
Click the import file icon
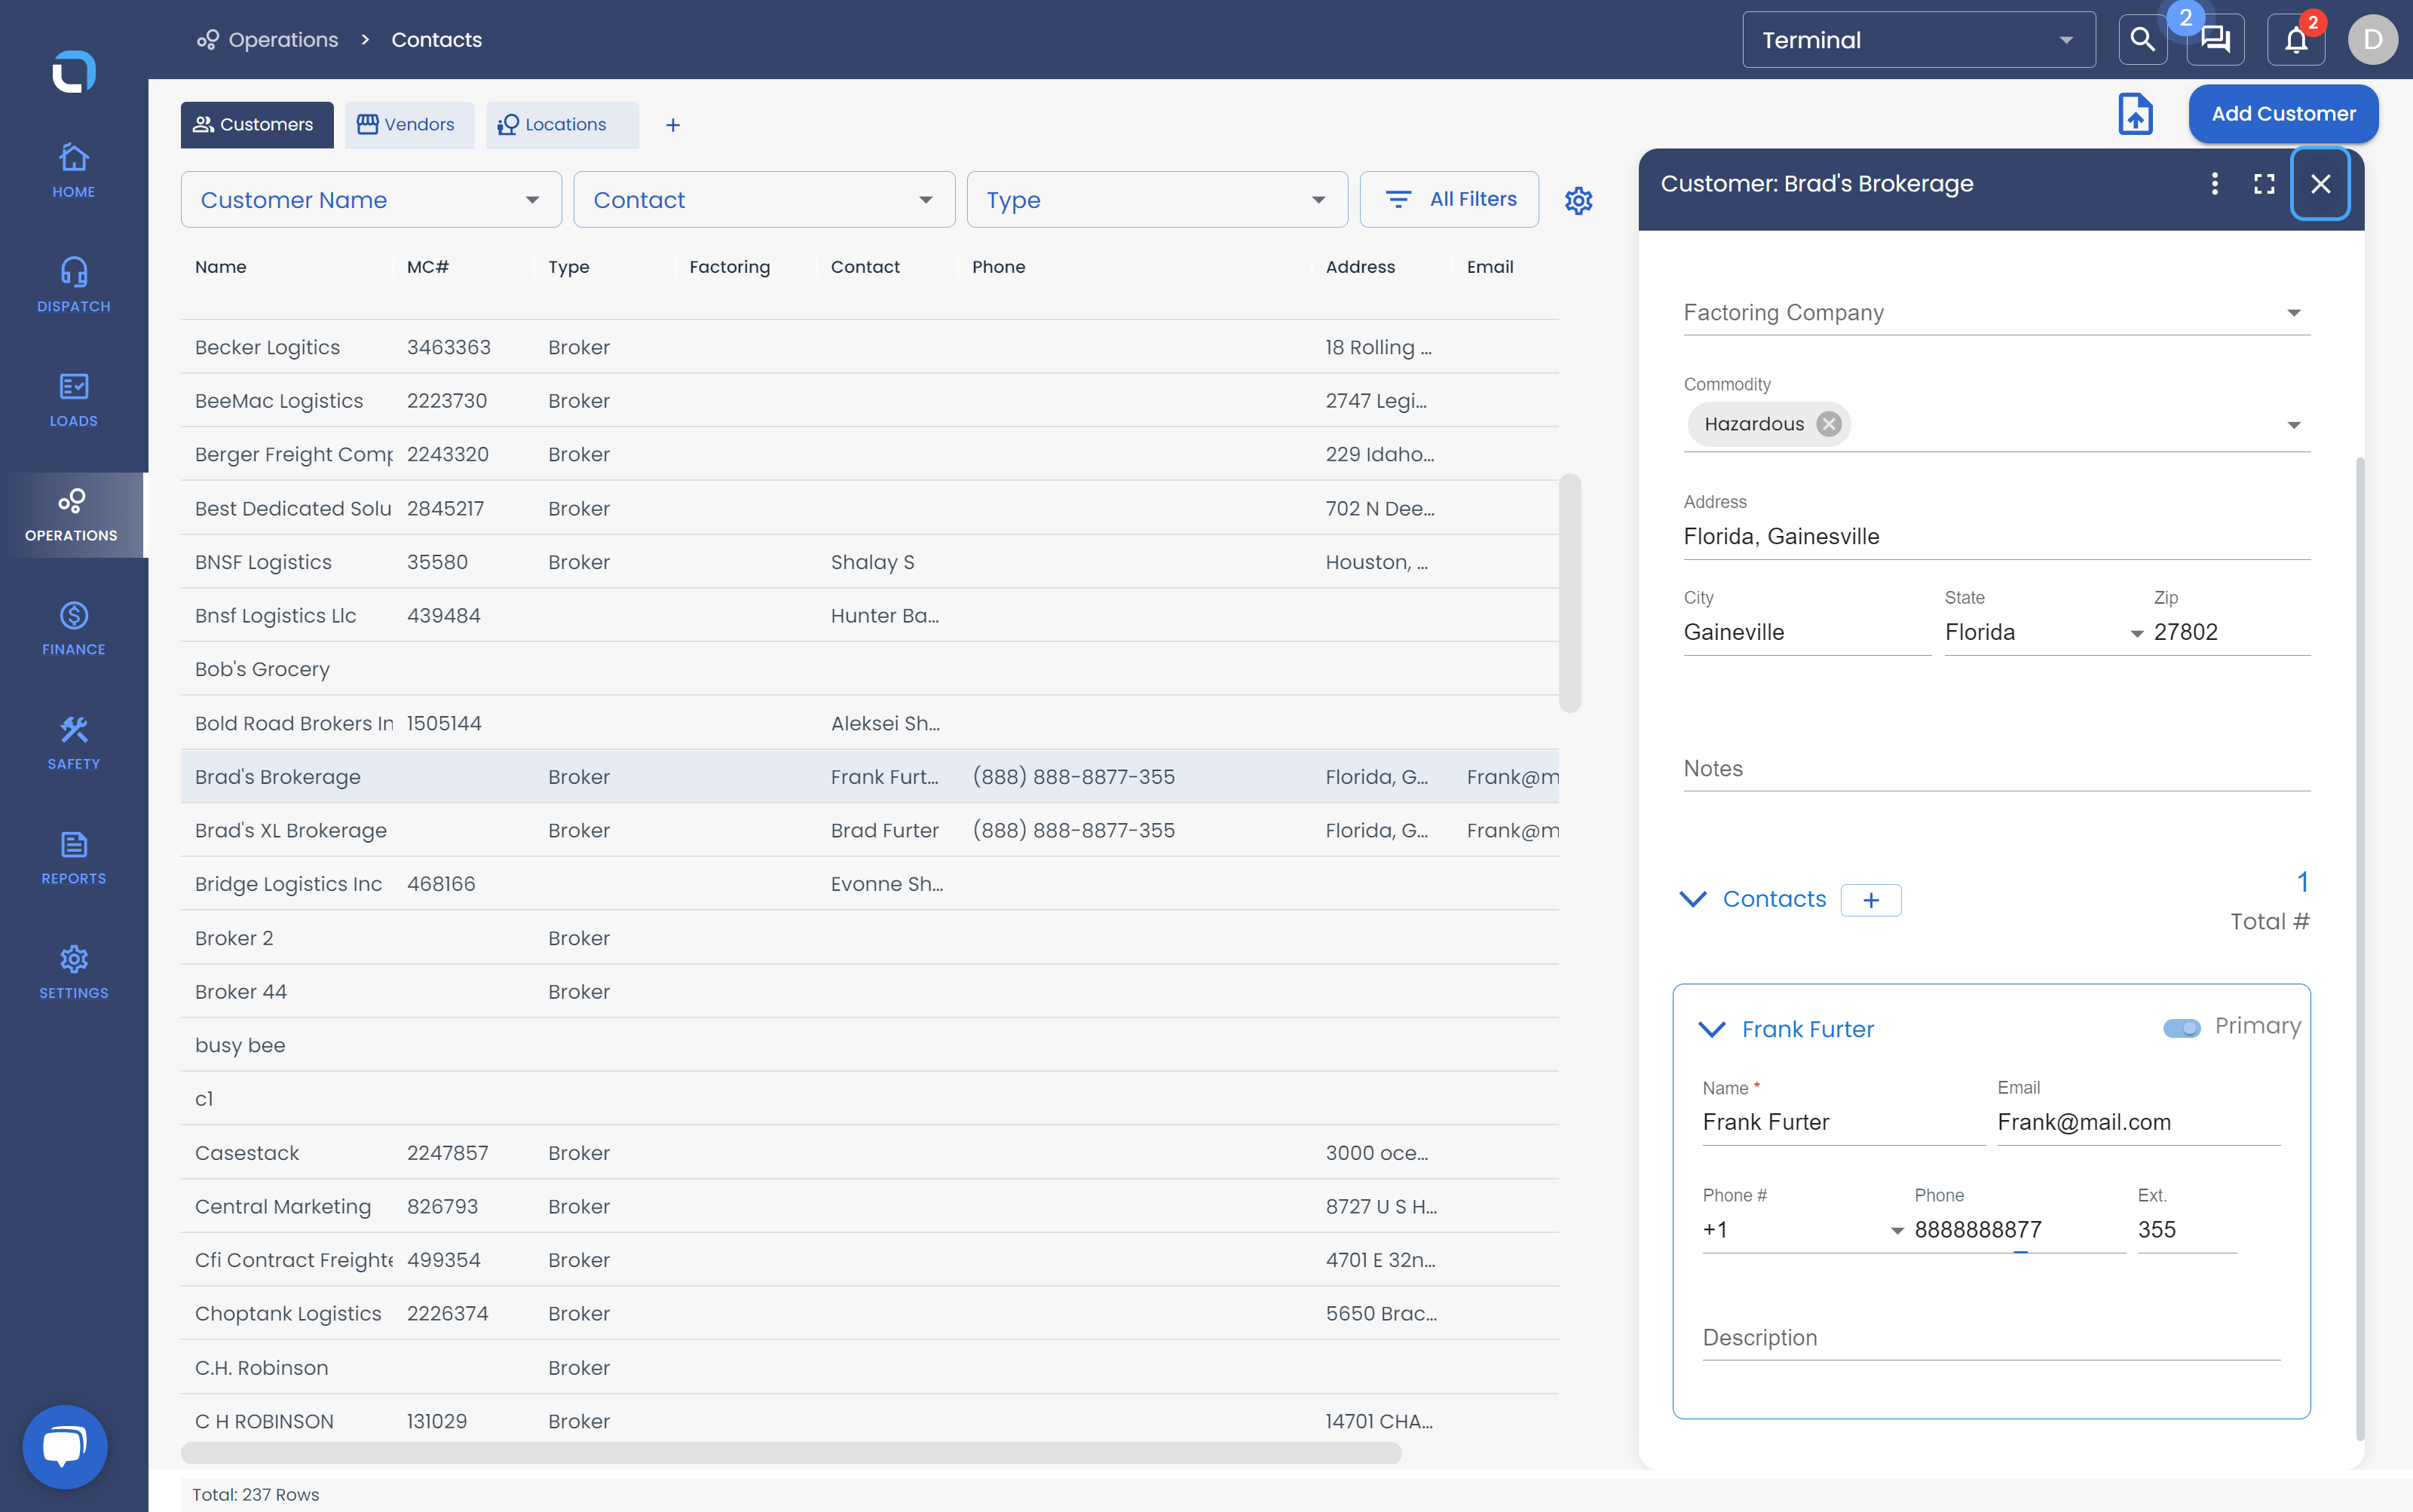pos(2135,113)
